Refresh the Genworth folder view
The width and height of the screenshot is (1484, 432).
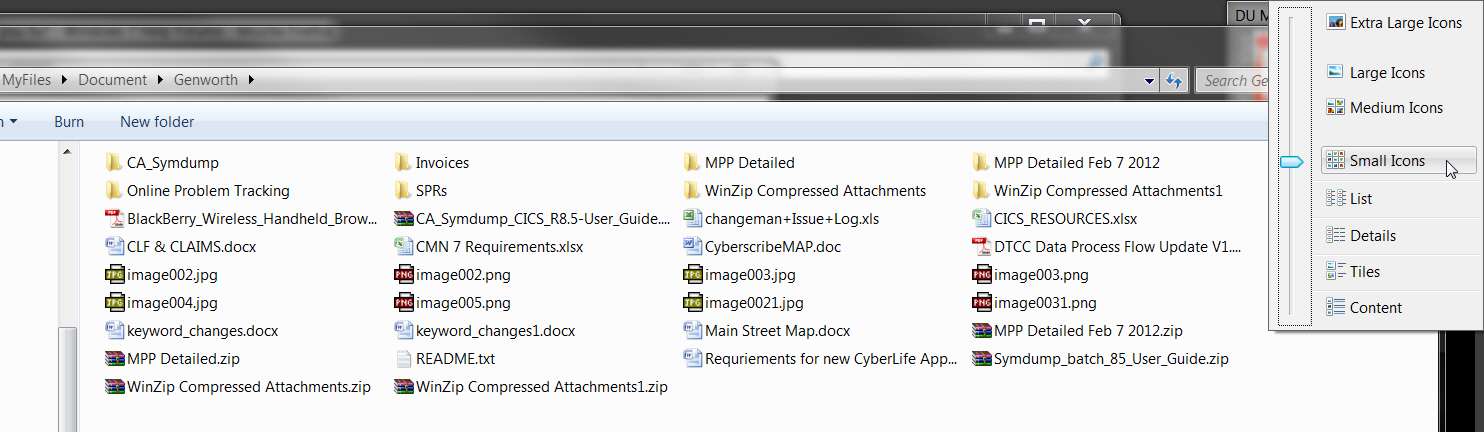tap(1174, 80)
